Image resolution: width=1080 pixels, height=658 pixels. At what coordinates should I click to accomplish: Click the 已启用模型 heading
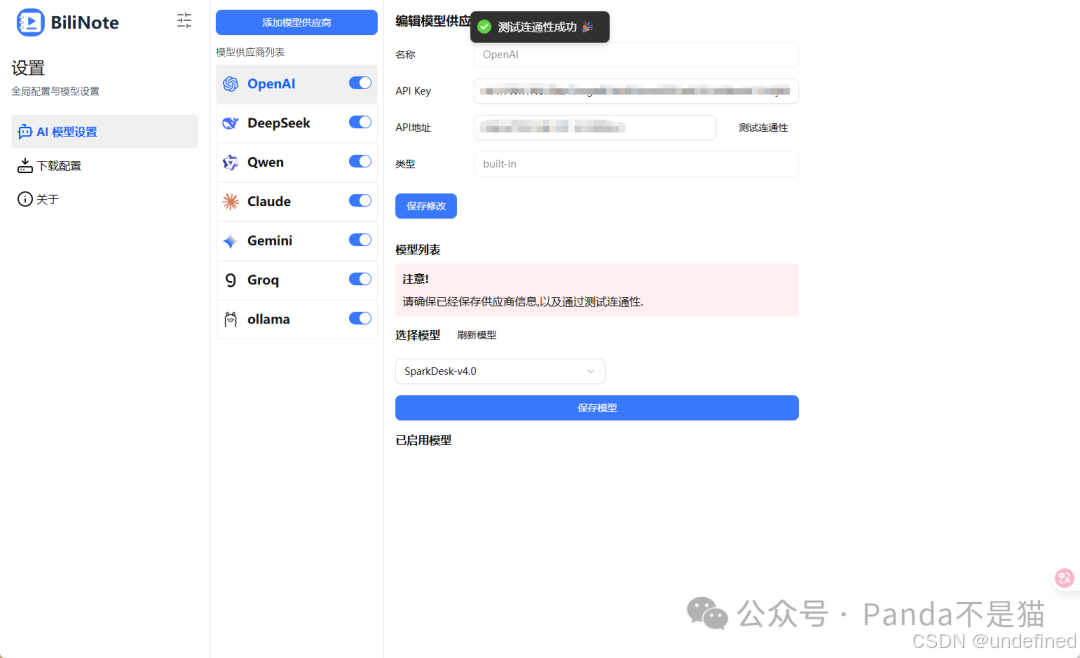[x=424, y=440]
